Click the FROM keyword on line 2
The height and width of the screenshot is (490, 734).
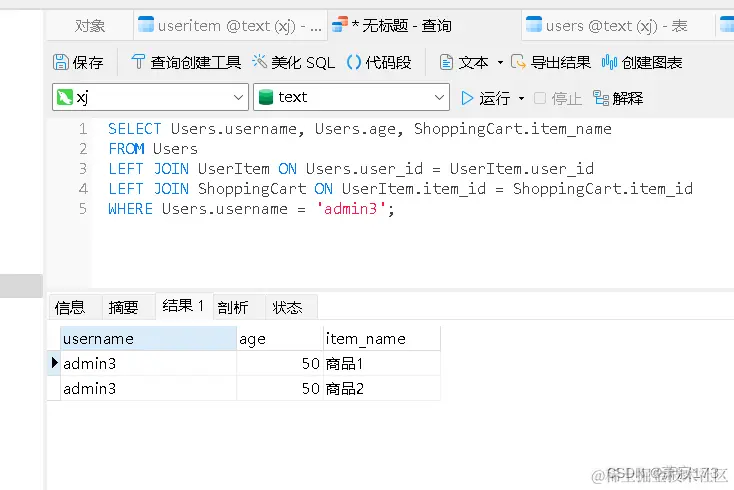[126, 149]
